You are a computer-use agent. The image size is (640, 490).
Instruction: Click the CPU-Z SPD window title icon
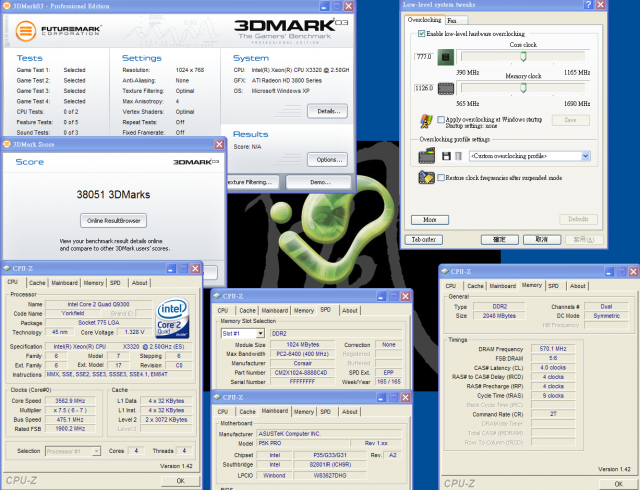pyautogui.click(x=217, y=296)
